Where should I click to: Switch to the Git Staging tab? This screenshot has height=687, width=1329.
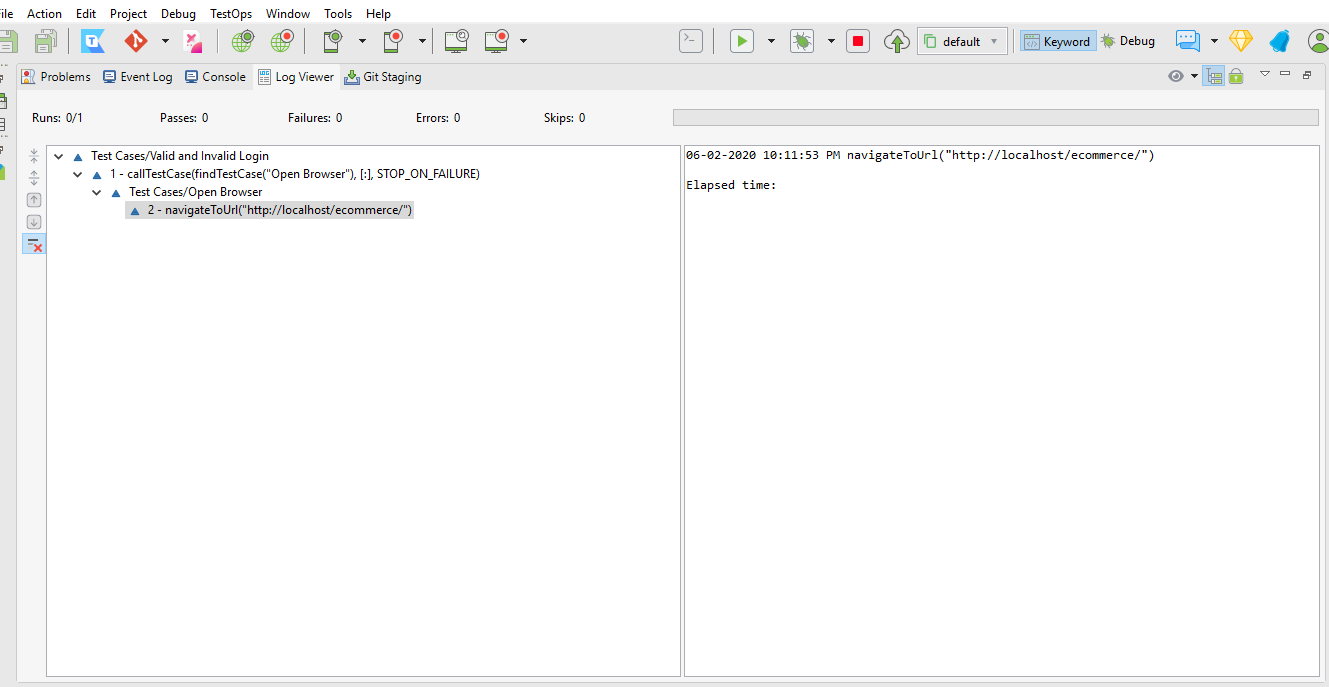pyautogui.click(x=383, y=77)
